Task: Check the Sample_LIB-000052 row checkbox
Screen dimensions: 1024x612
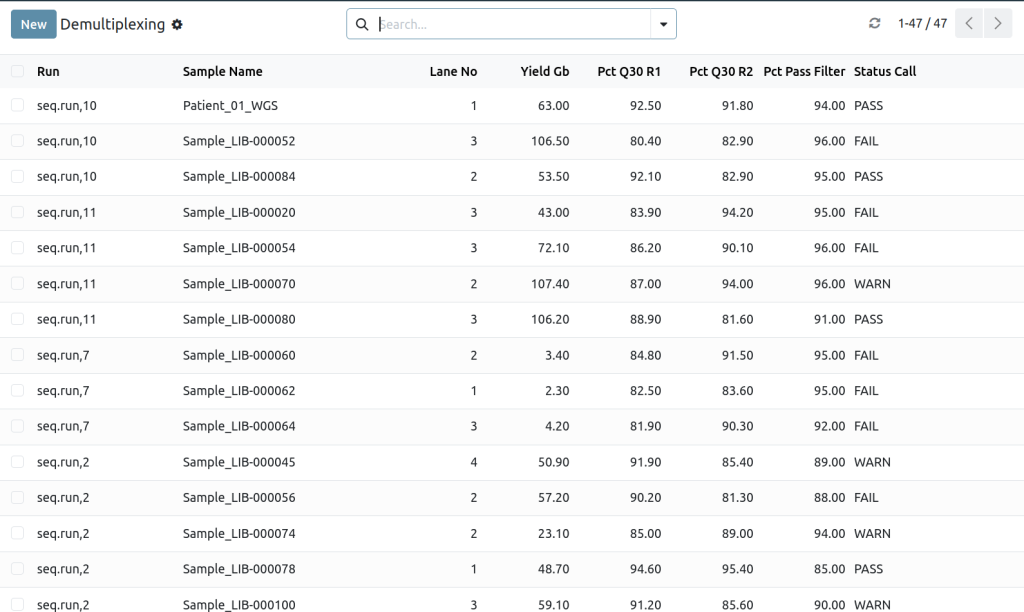Action: 16,141
